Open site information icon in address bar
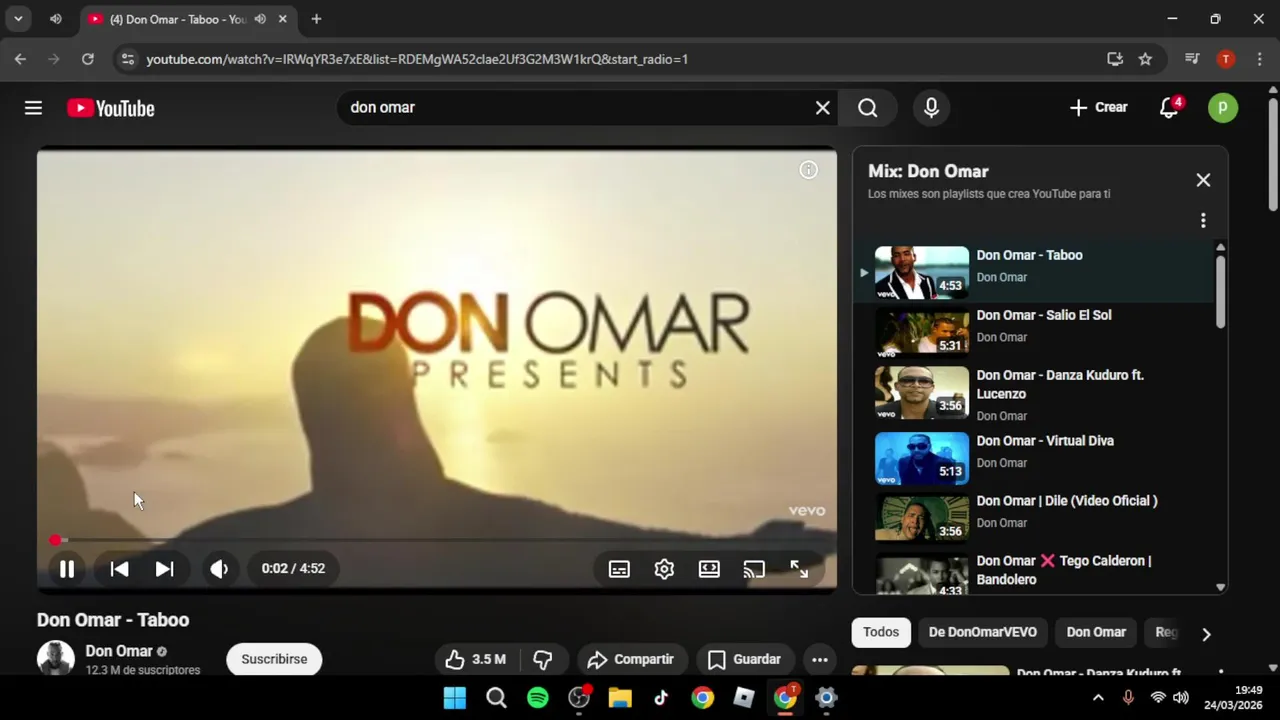 point(127,59)
